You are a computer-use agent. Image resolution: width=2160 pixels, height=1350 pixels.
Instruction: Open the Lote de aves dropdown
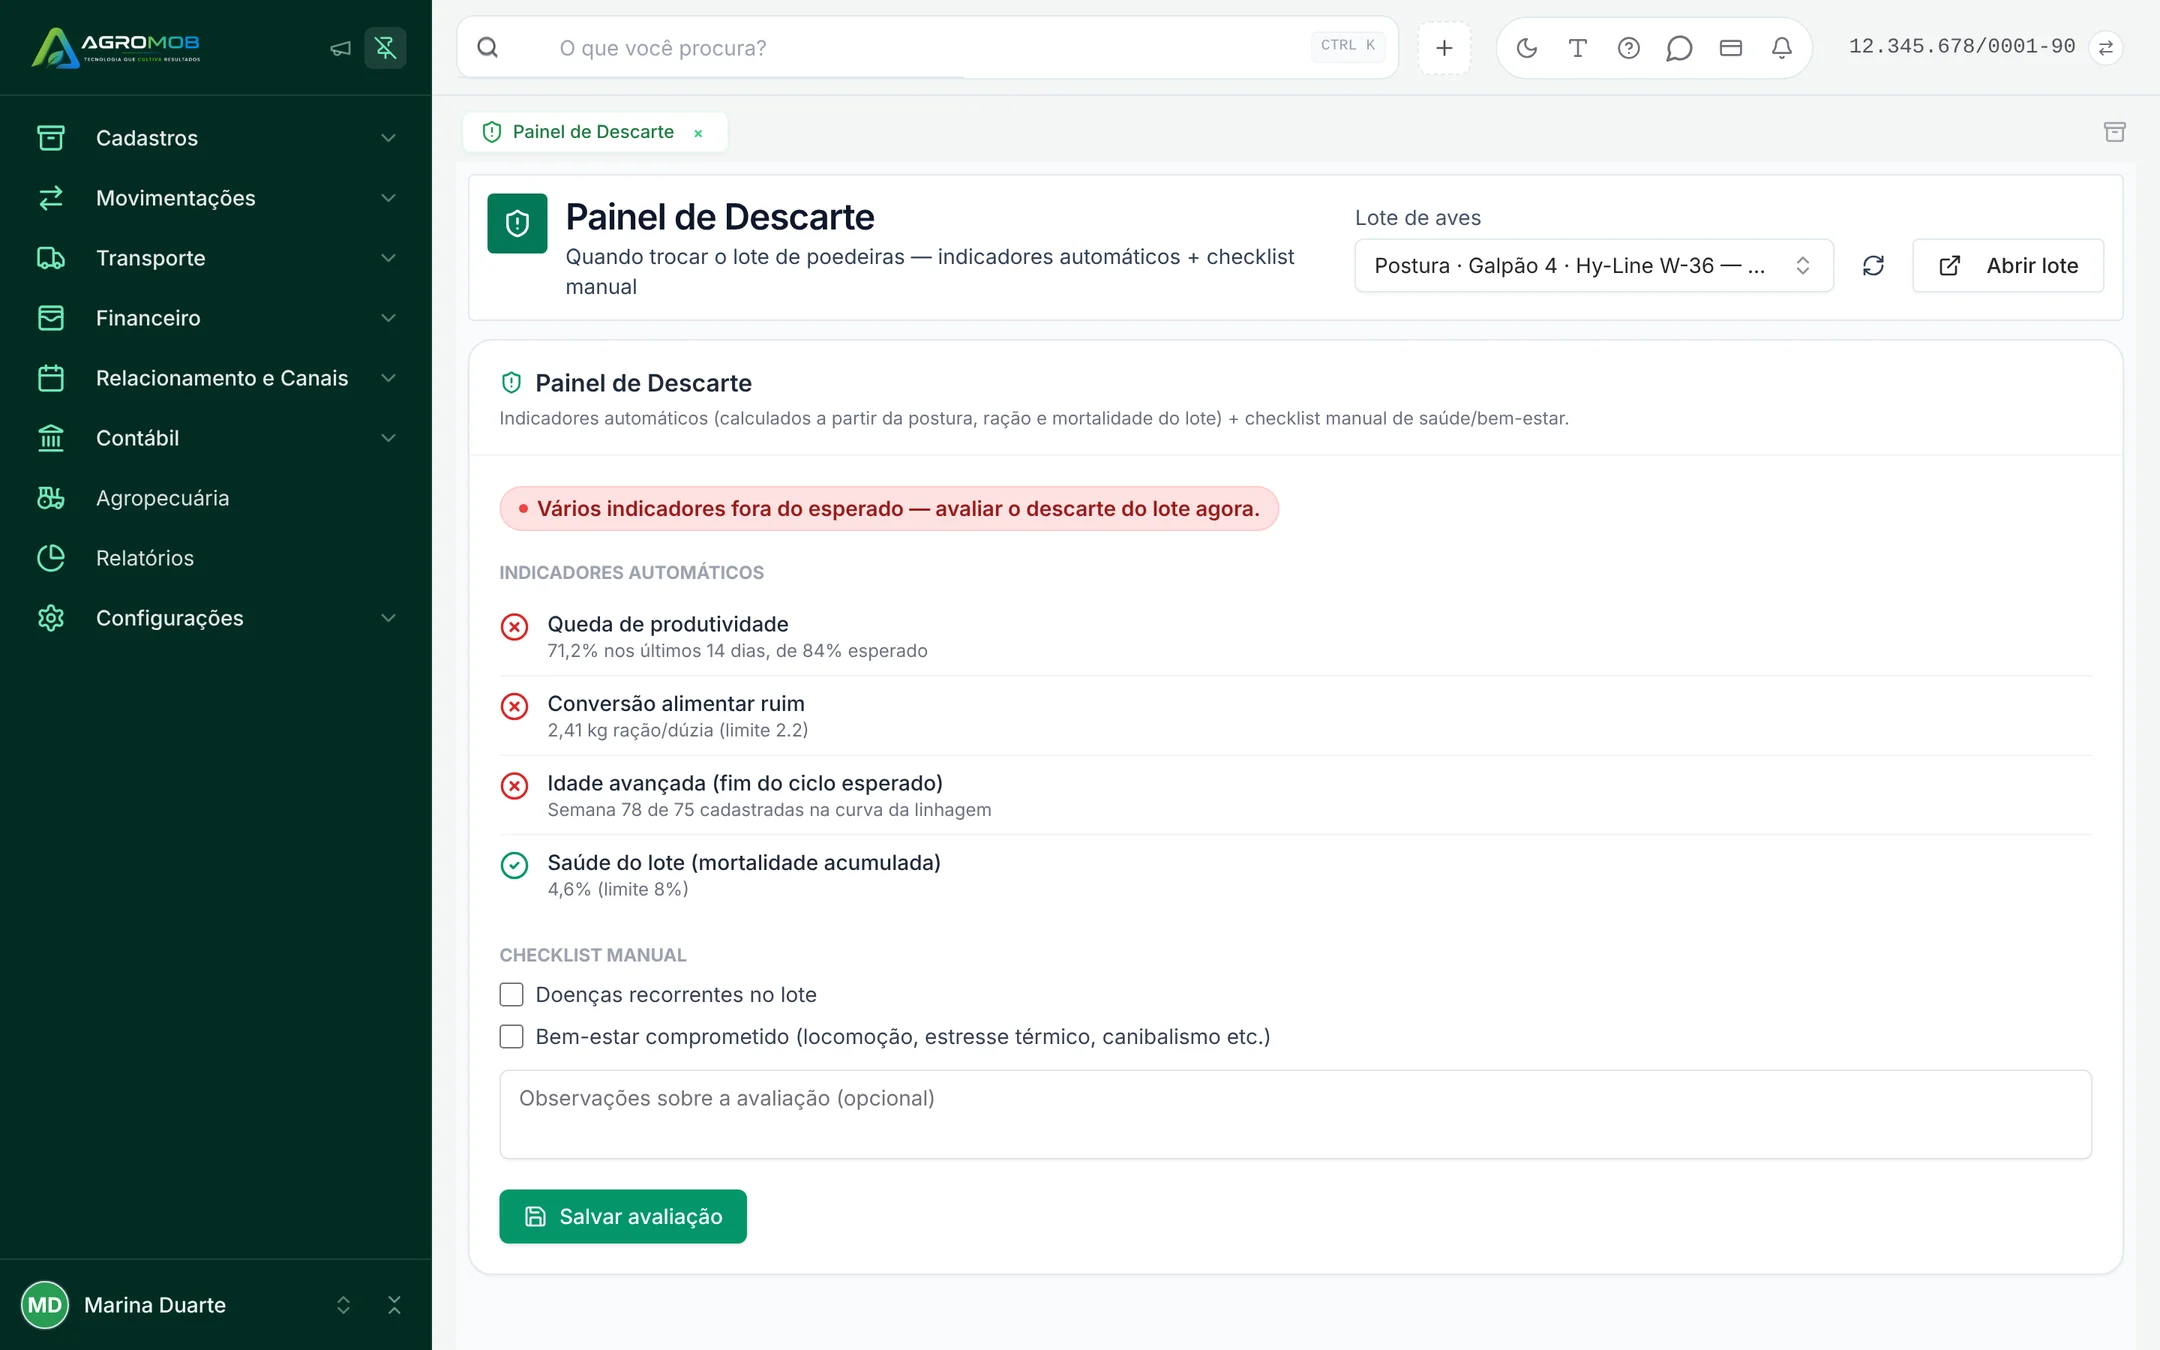click(1593, 266)
